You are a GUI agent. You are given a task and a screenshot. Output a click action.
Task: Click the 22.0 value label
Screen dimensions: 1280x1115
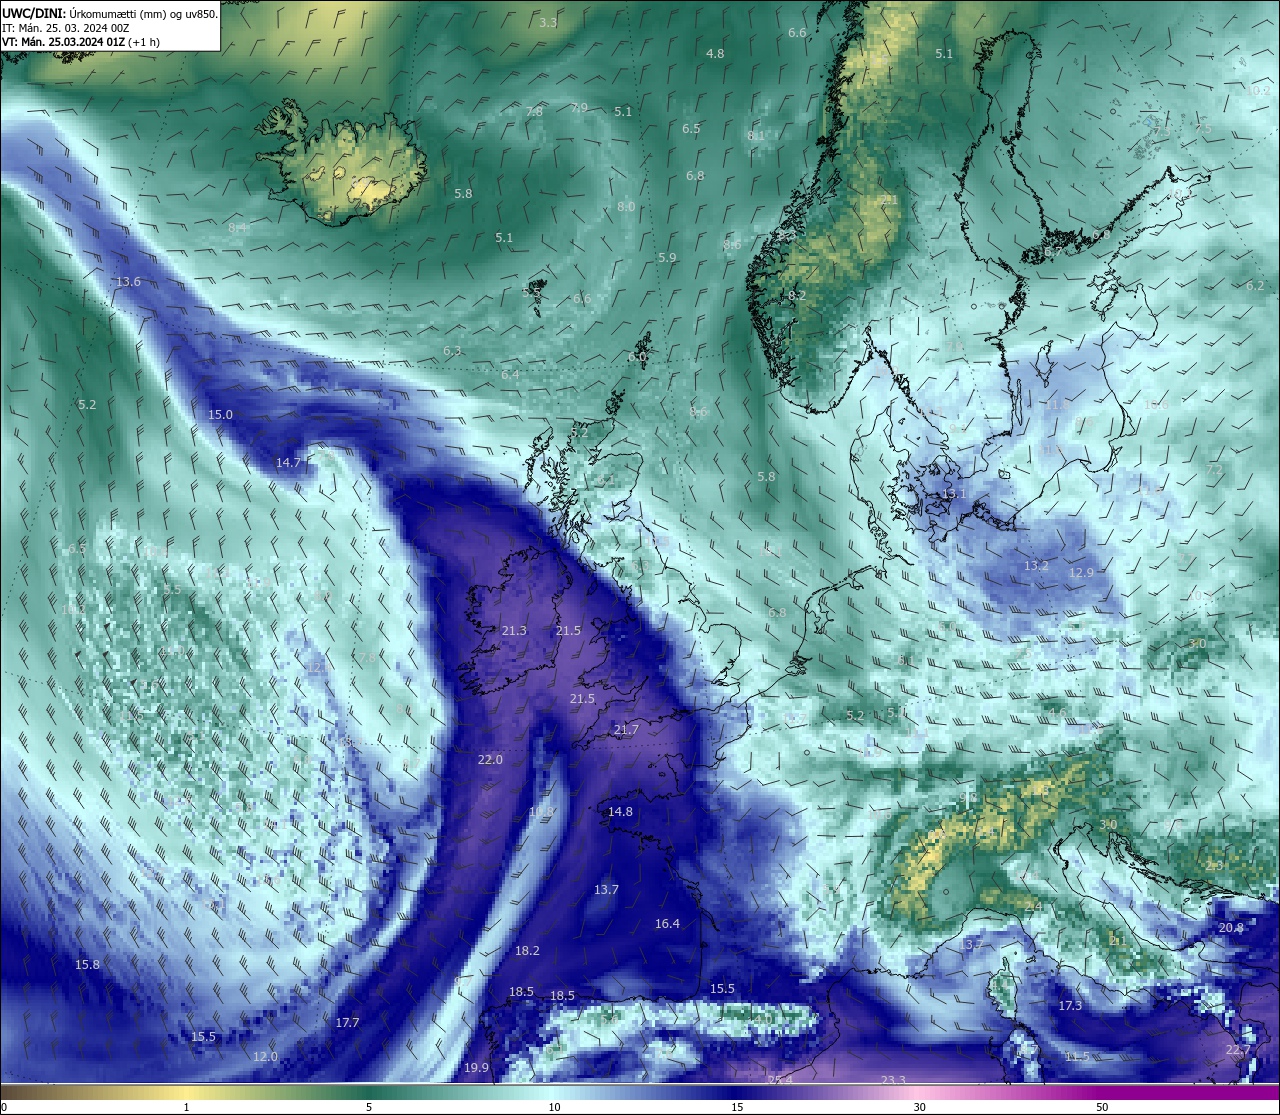(490, 760)
